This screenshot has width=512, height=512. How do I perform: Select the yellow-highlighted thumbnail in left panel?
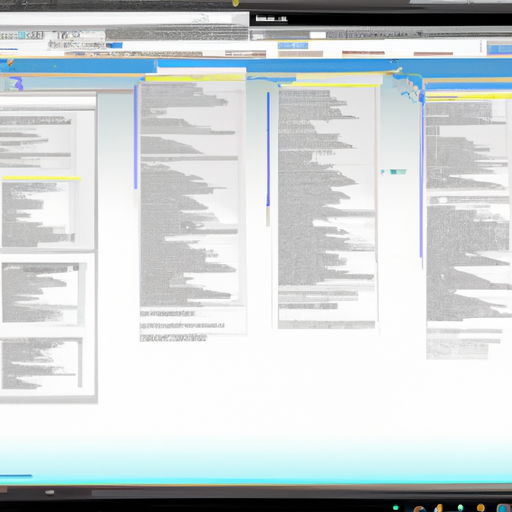pyautogui.click(x=38, y=214)
